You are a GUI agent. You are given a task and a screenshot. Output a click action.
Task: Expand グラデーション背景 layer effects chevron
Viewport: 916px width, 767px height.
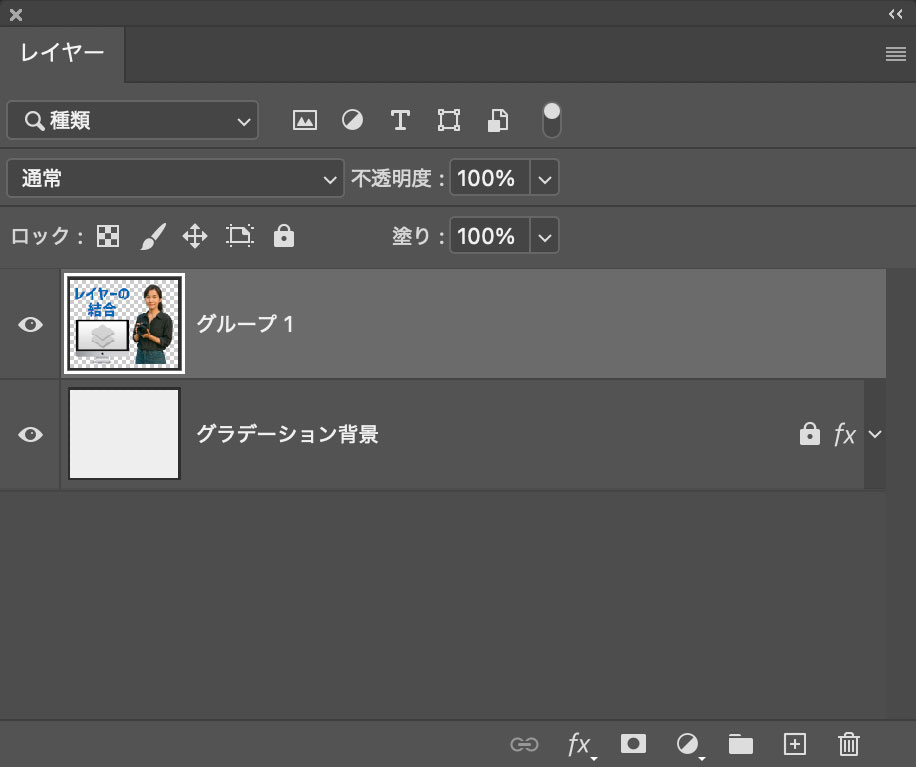click(x=875, y=434)
